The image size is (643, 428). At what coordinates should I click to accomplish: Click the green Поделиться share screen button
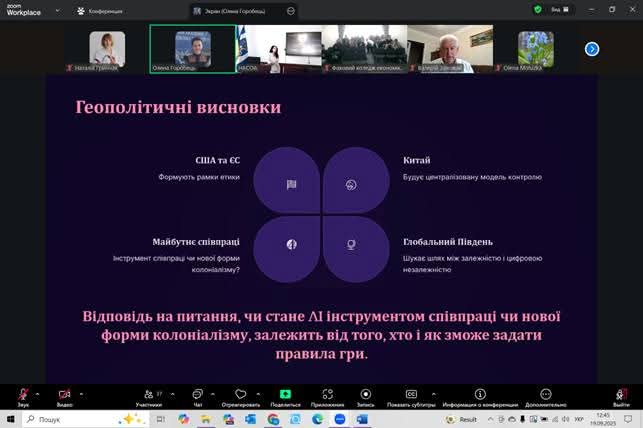[x=285, y=395]
